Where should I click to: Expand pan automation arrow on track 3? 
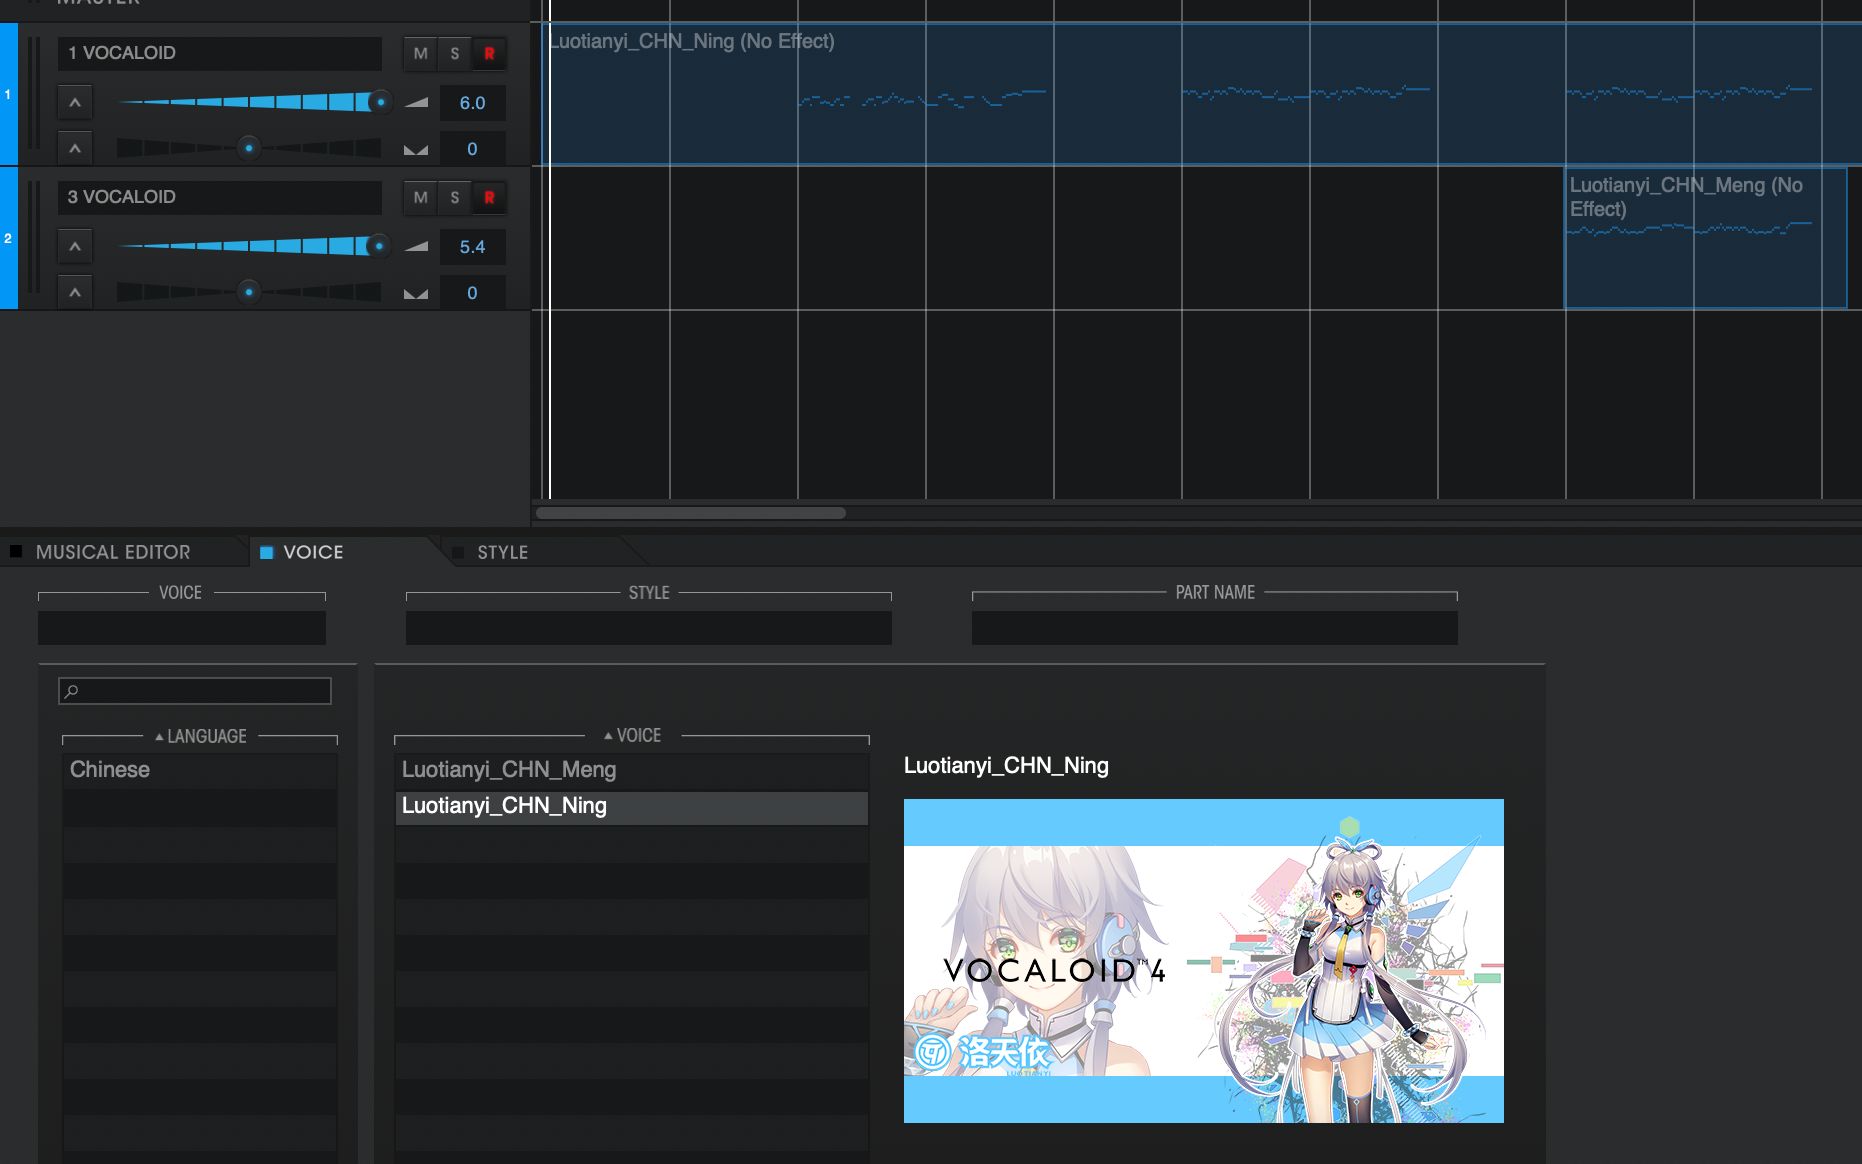point(75,292)
